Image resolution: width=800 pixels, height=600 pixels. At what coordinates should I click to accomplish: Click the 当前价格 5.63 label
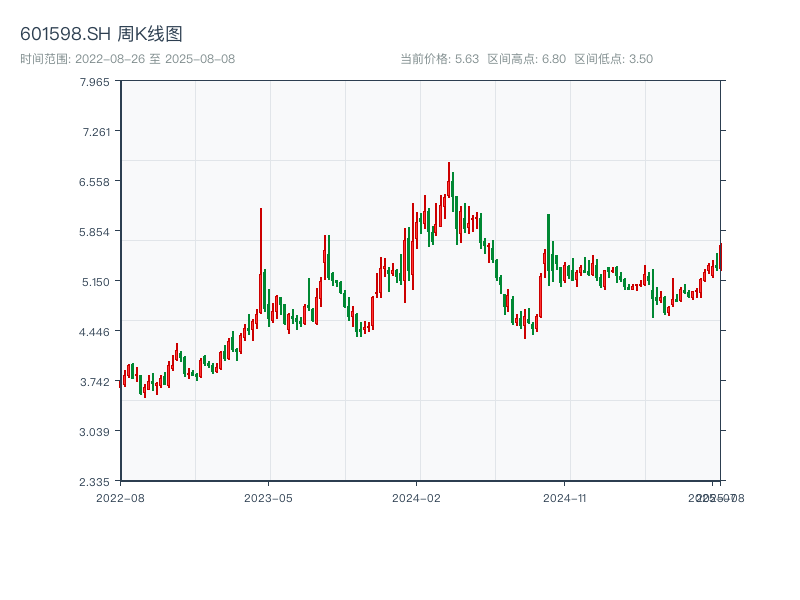(439, 59)
